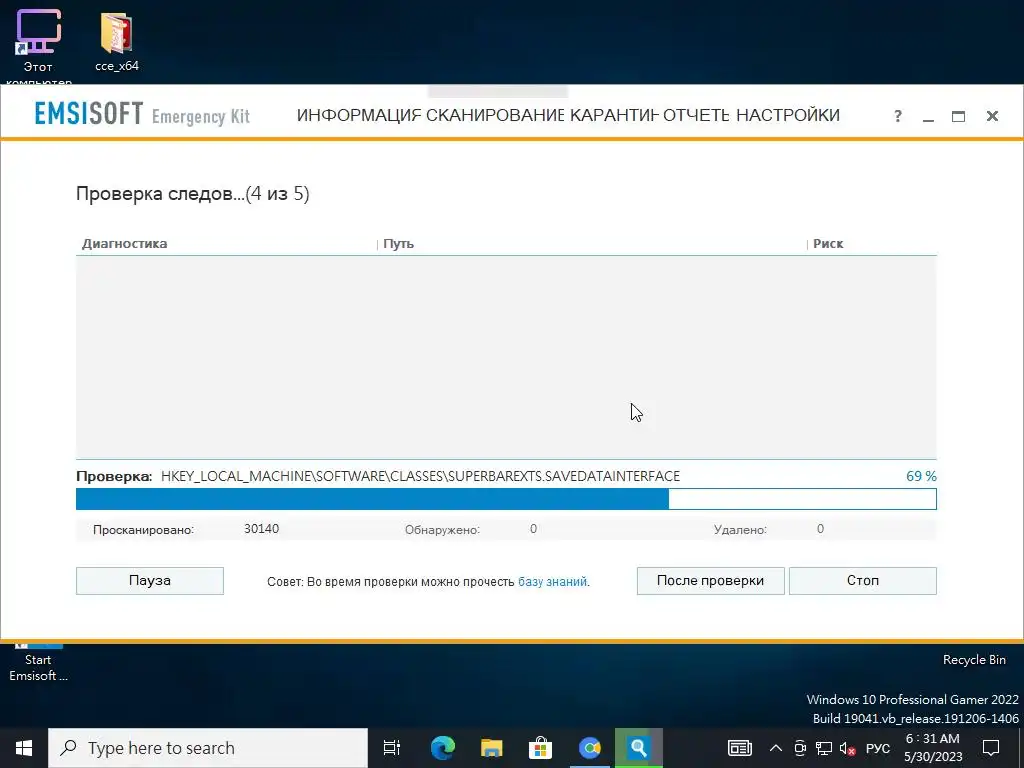Pause the scan with Пауза button
The image size is (1024, 768).
coord(150,581)
